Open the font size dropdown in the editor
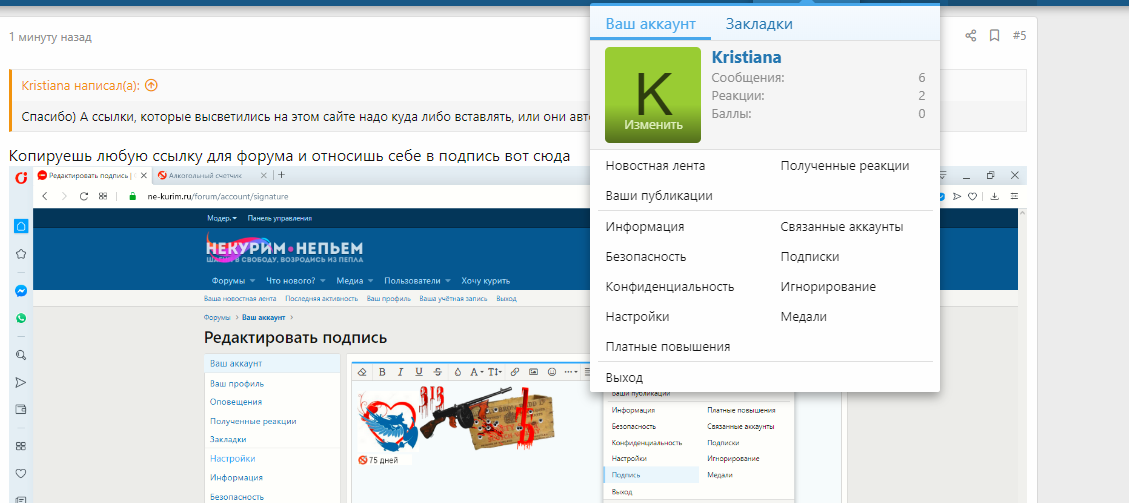The width and height of the screenshot is (1129, 503). tap(495, 372)
